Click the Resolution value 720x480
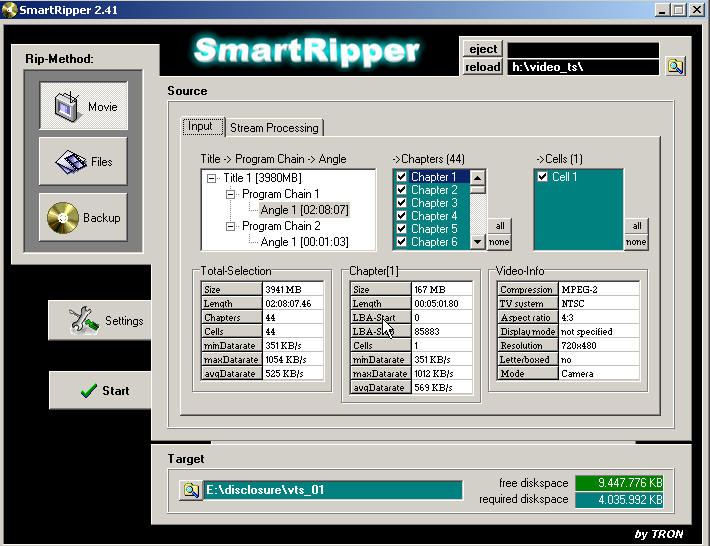The image size is (710, 546). 599,345
